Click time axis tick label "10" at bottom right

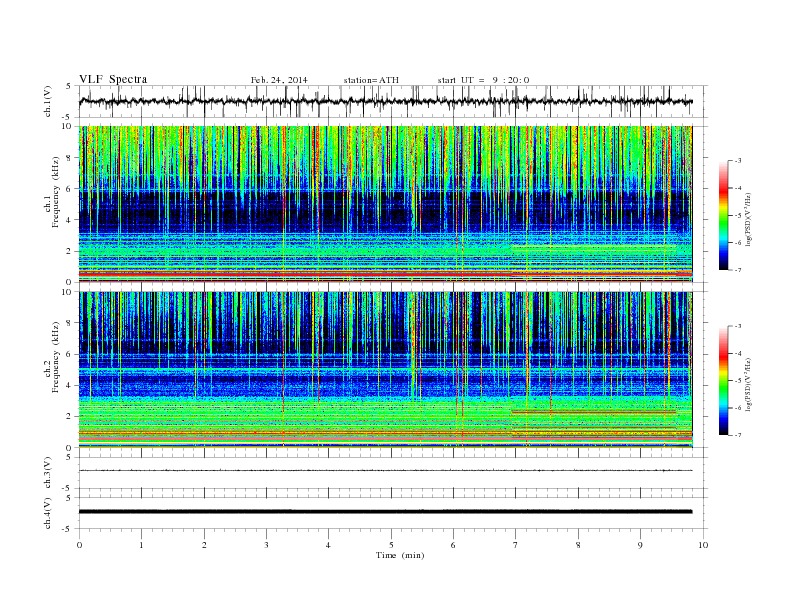[703, 545]
